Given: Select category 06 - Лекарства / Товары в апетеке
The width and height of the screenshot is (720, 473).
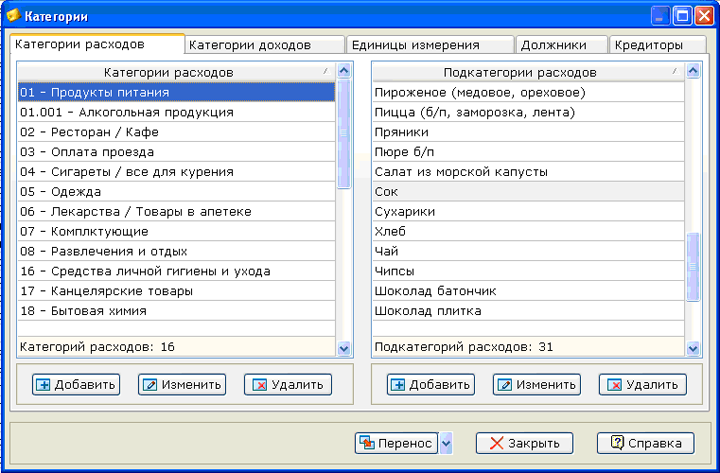Looking at the screenshot, I should click(x=176, y=211).
